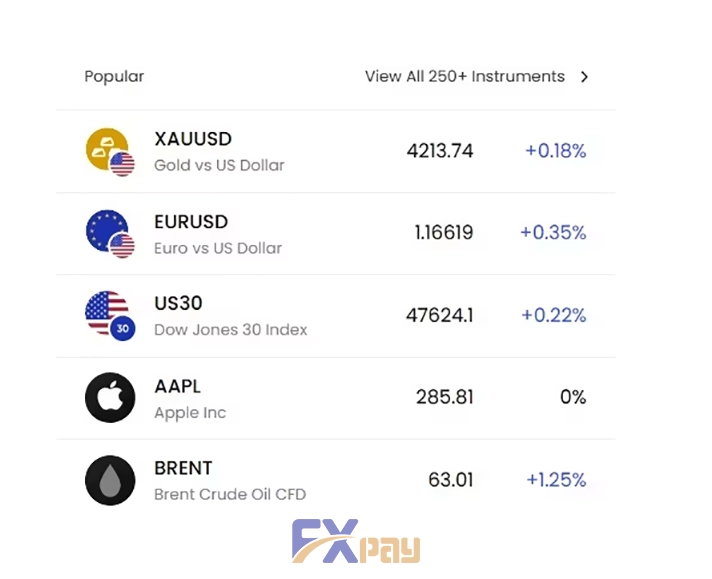Click the Apple logo icon
The width and height of the screenshot is (712, 579).
pos(110,397)
